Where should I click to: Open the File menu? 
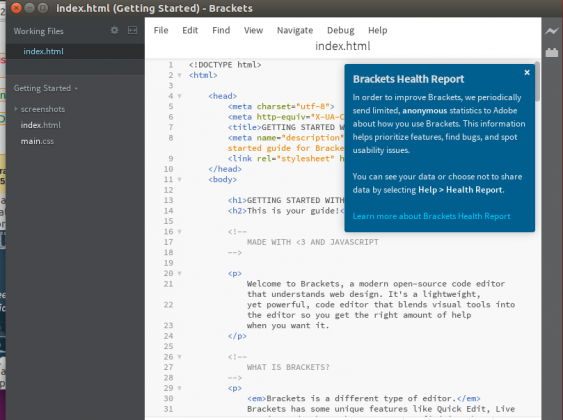(x=161, y=31)
